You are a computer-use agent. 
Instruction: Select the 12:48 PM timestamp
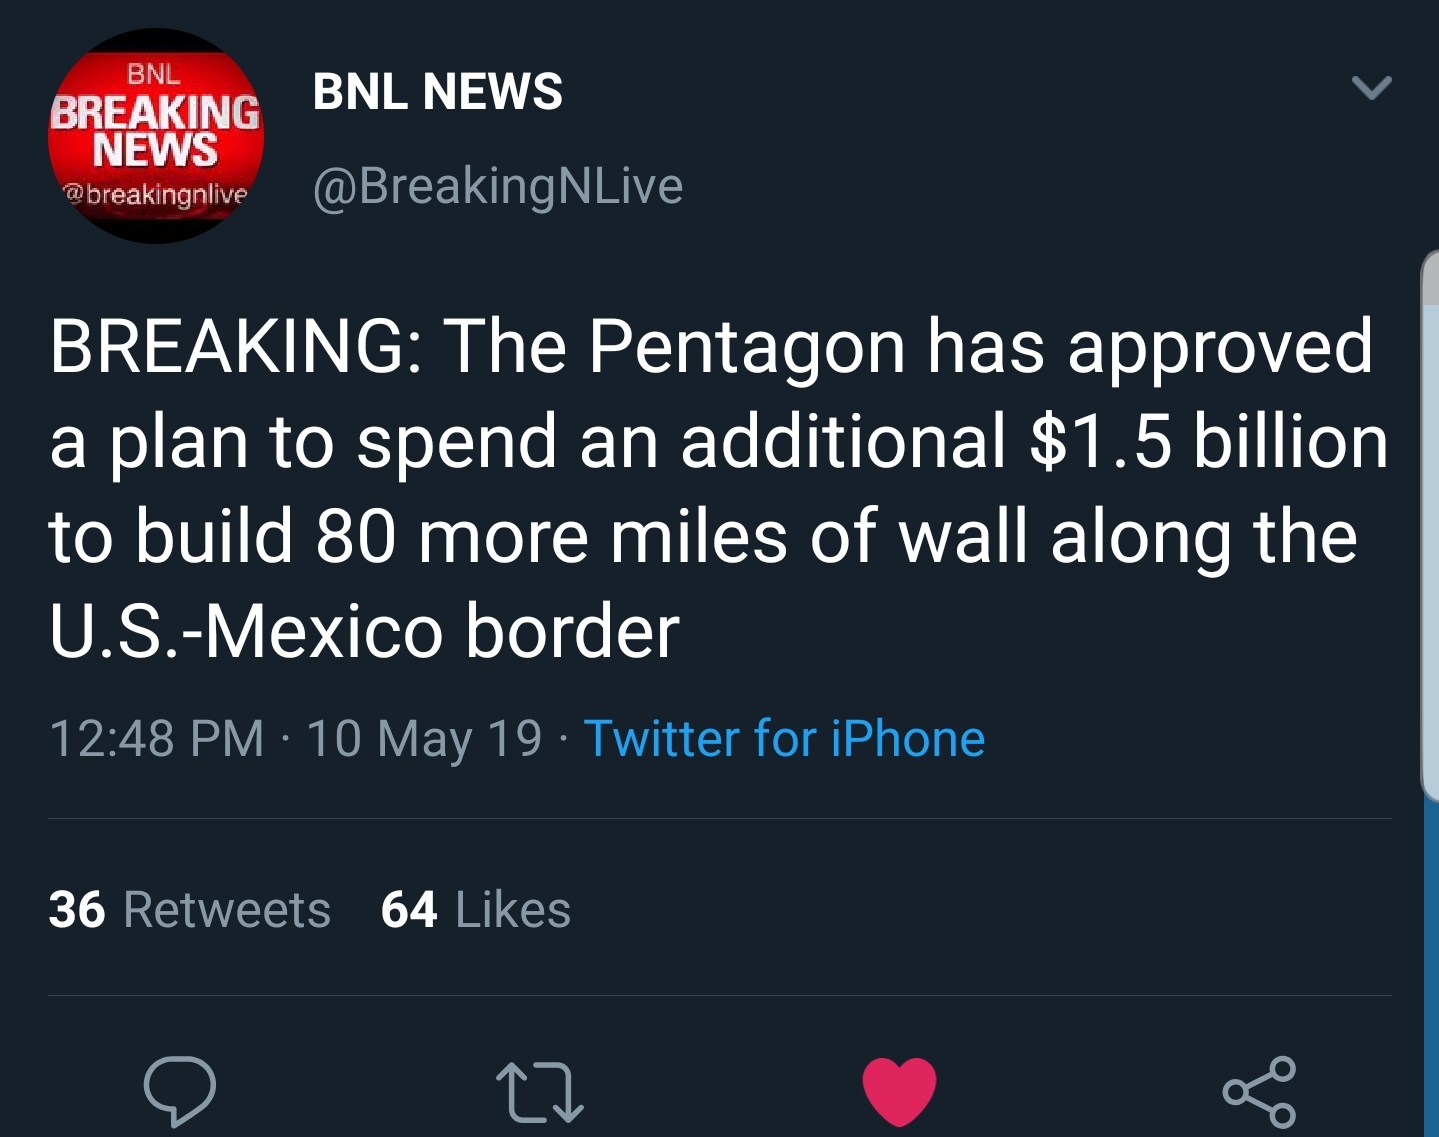point(156,739)
